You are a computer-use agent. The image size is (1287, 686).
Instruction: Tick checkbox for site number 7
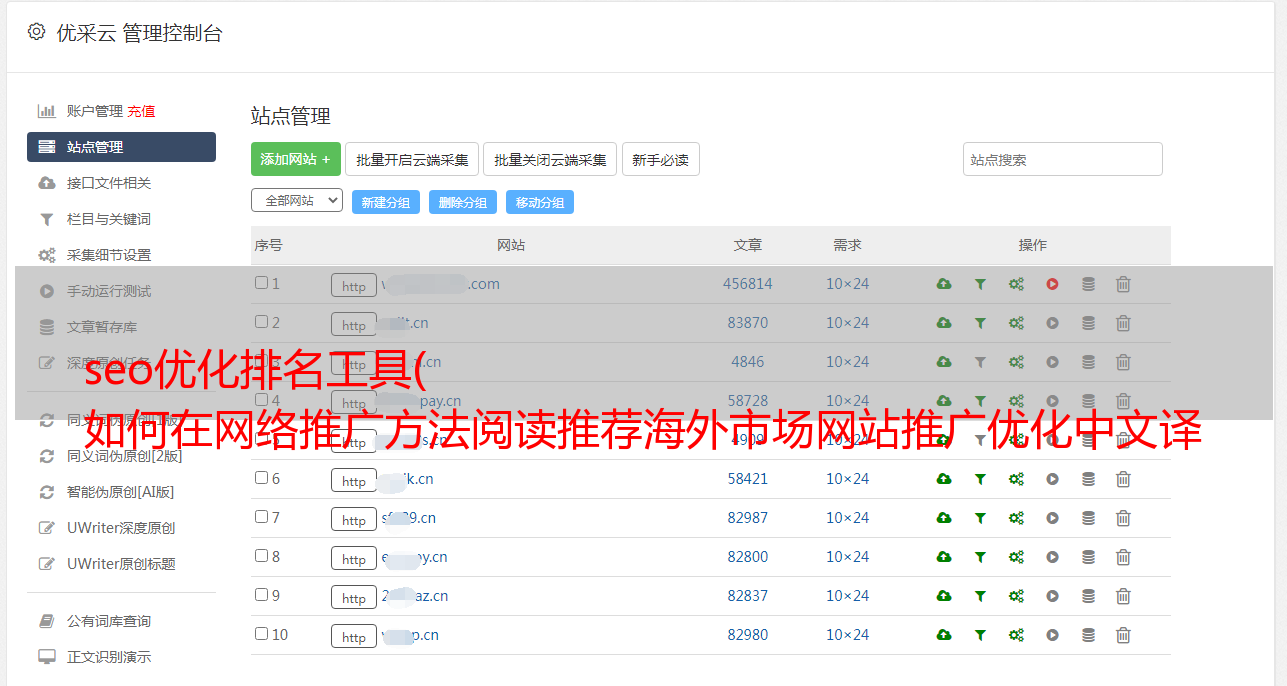(261, 517)
